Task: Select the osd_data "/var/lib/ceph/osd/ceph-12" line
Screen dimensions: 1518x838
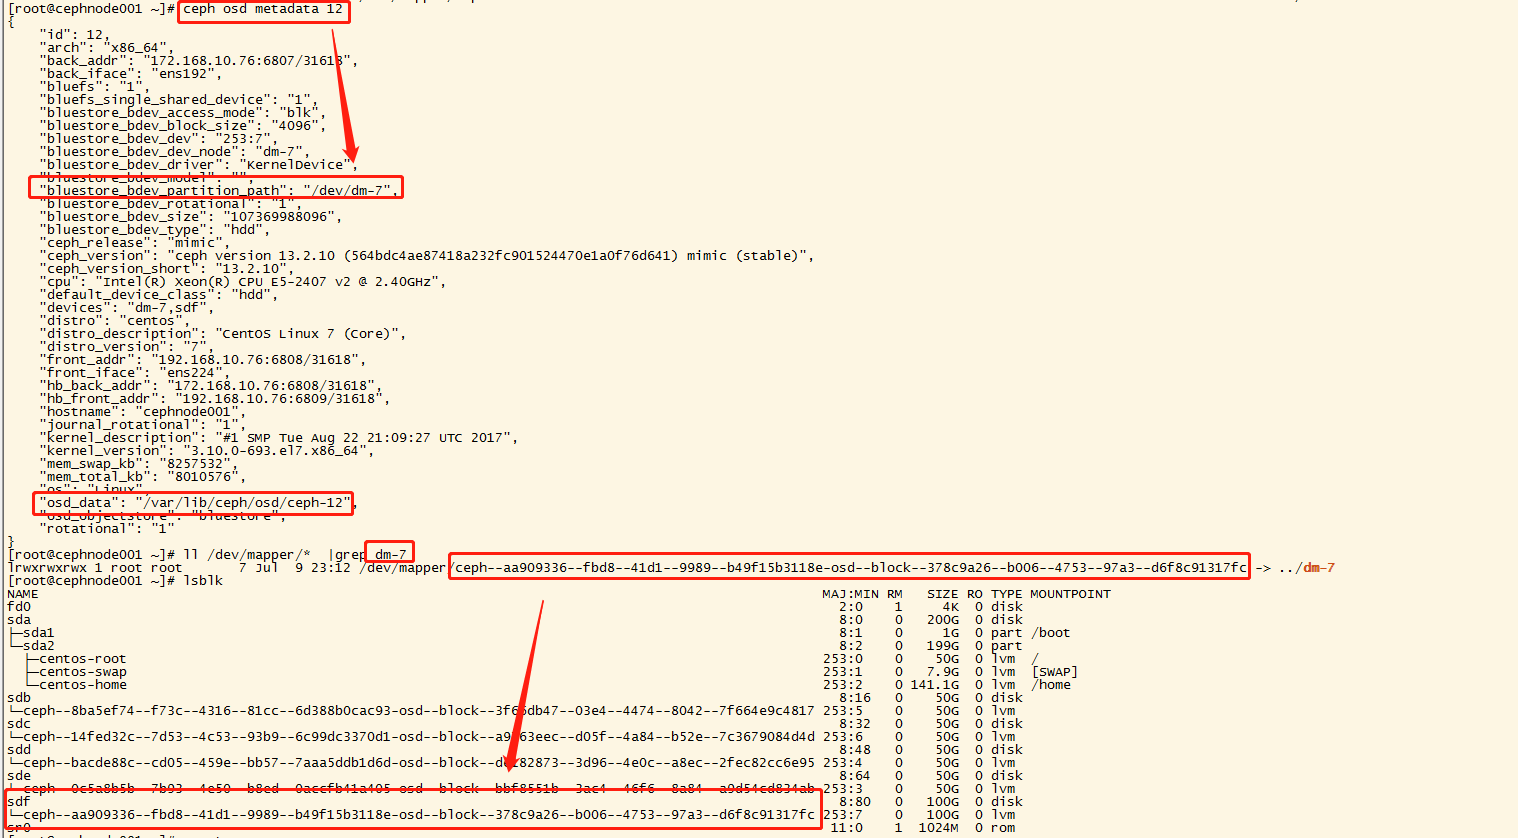Action: tap(199, 503)
